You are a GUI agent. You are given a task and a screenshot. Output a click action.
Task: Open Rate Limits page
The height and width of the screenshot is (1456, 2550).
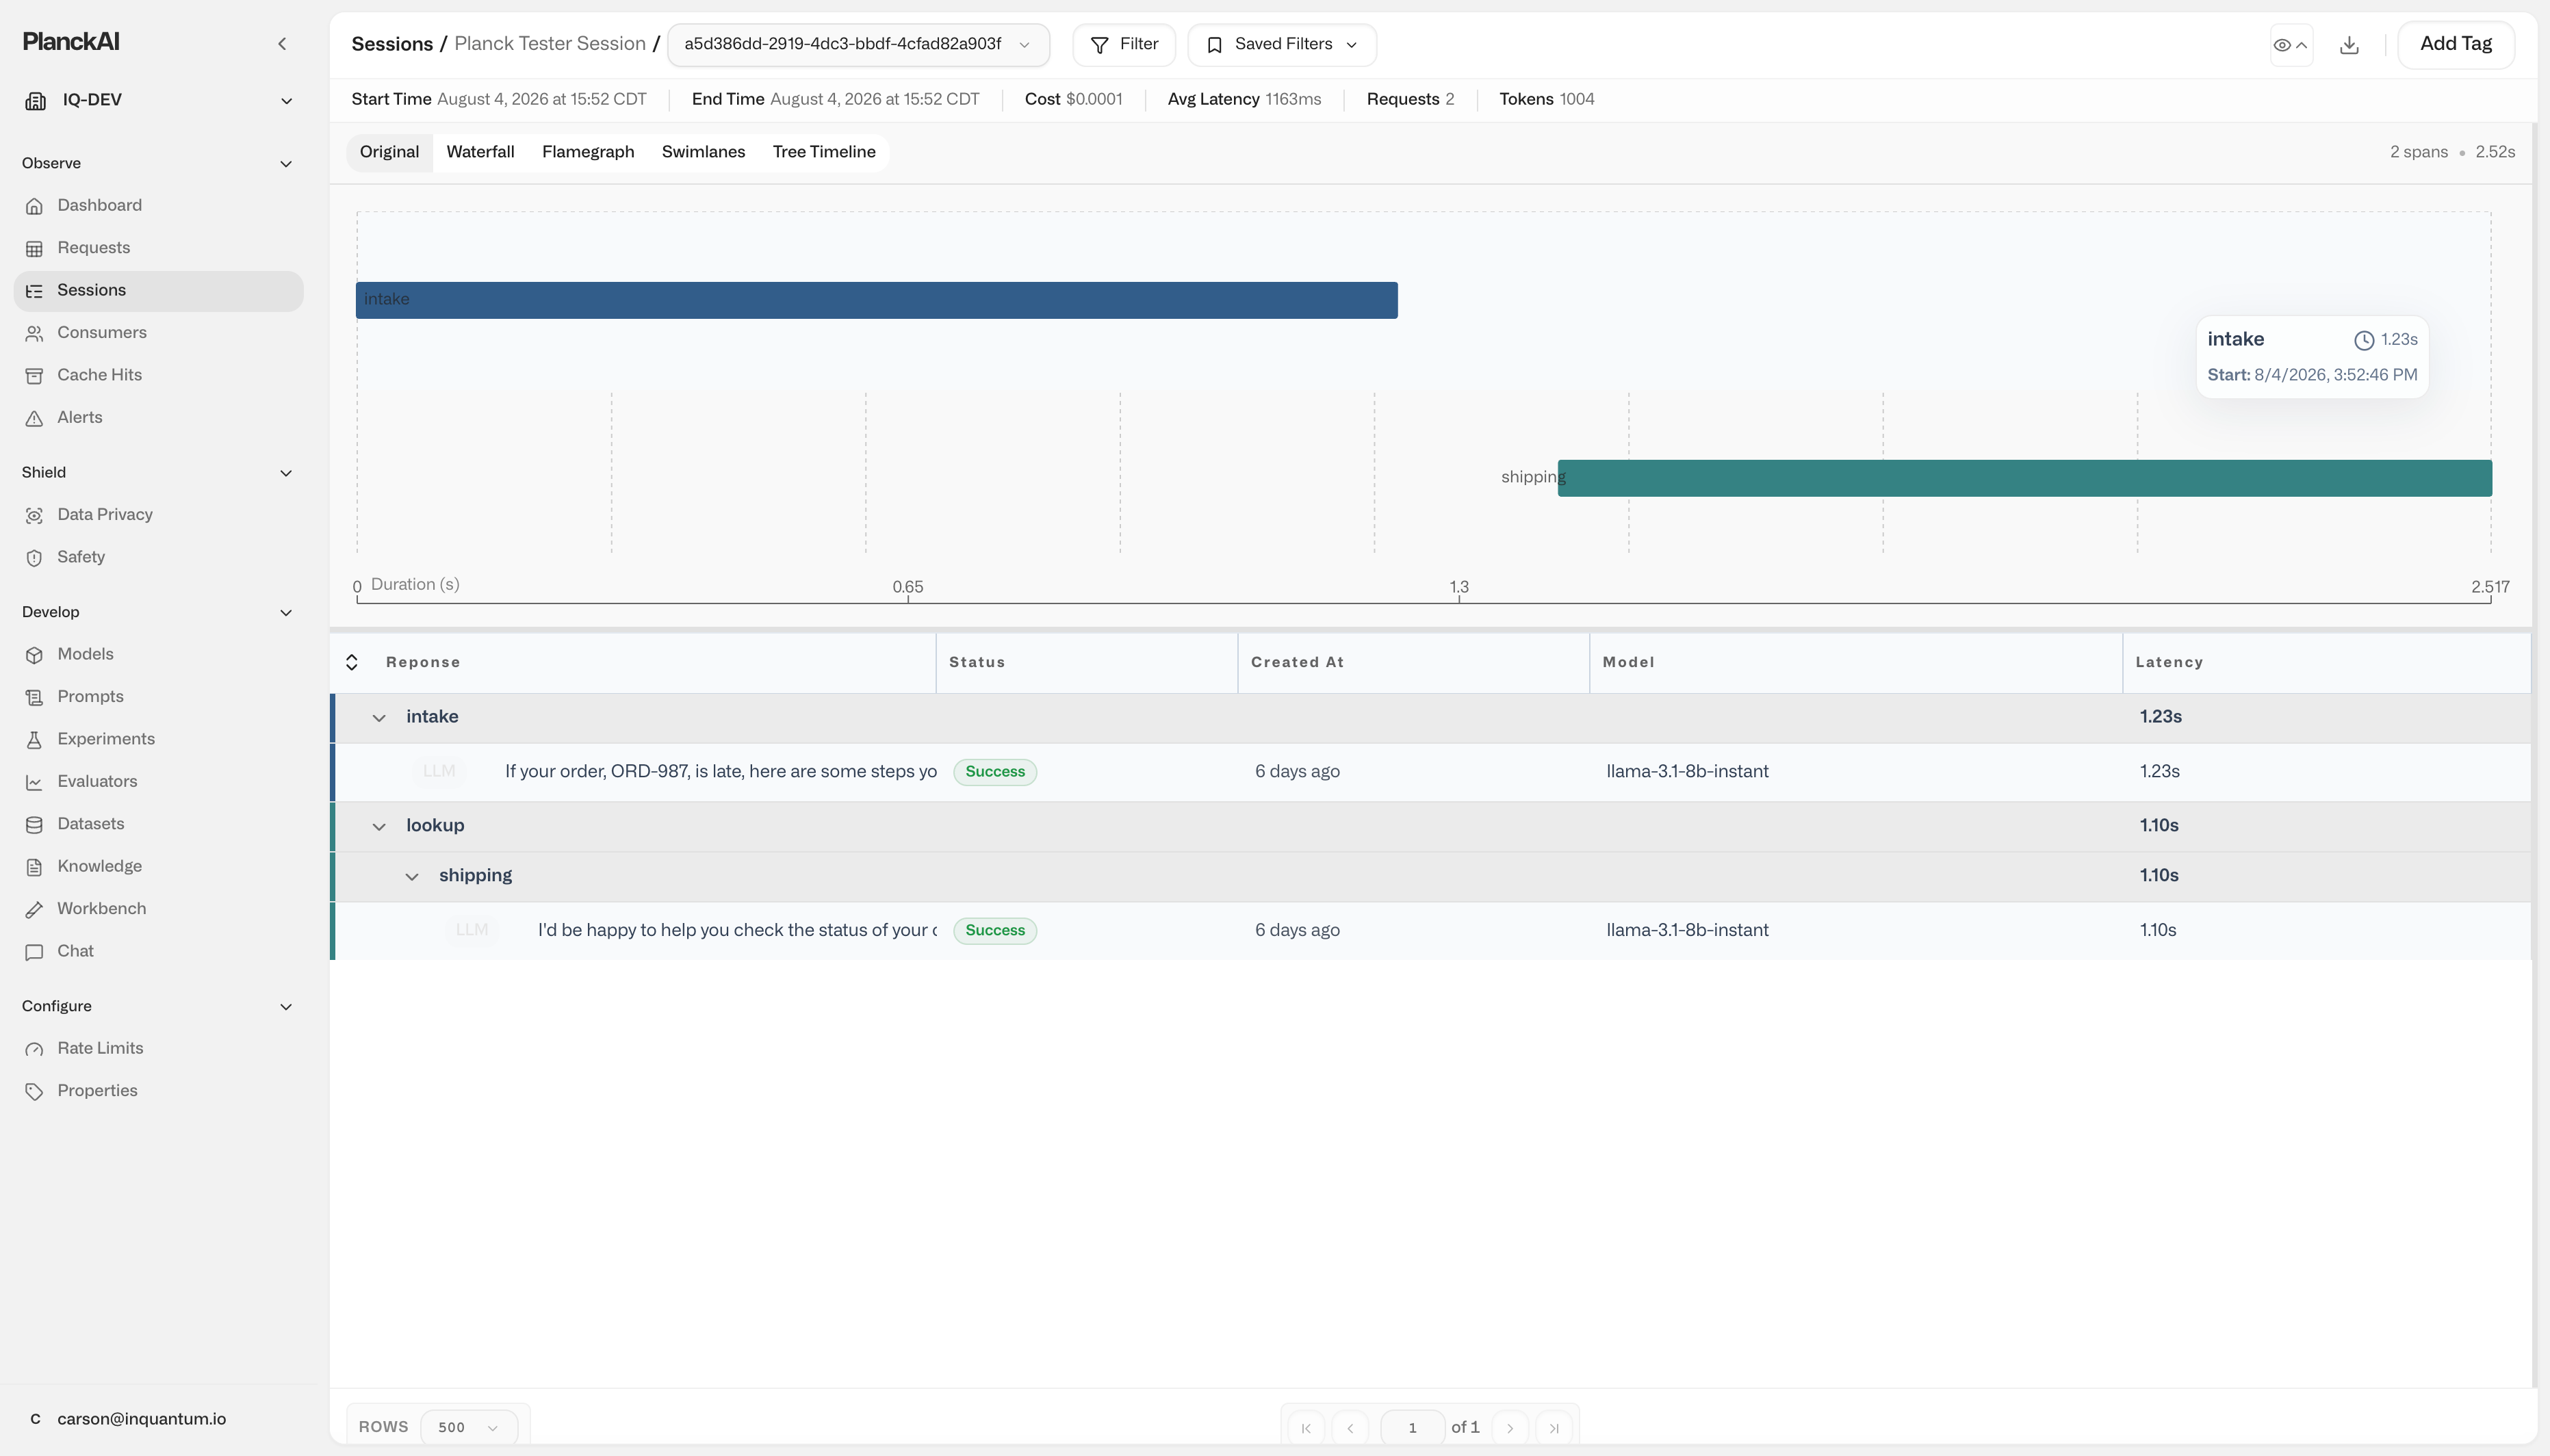(x=159, y=1048)
